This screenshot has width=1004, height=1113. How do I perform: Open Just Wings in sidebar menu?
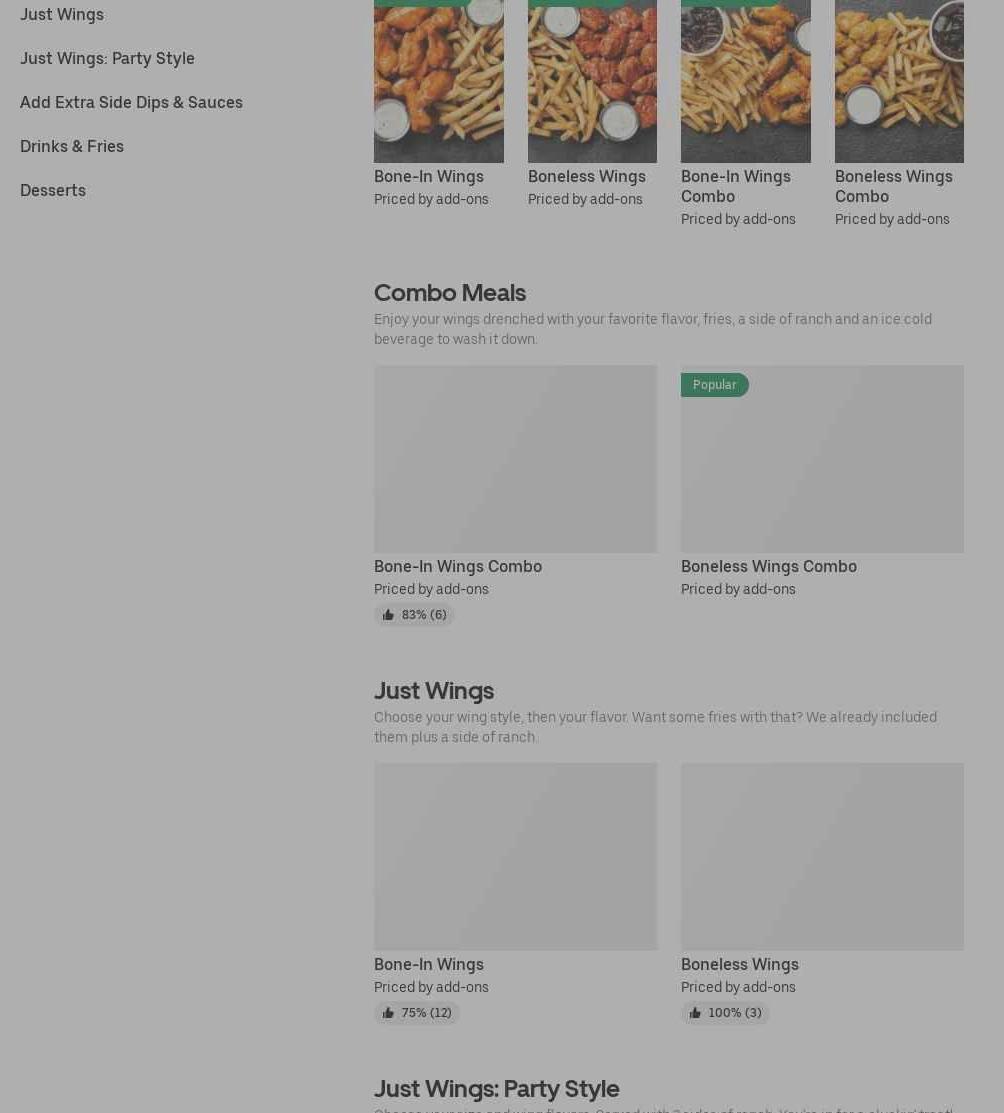tap(62, 14)
